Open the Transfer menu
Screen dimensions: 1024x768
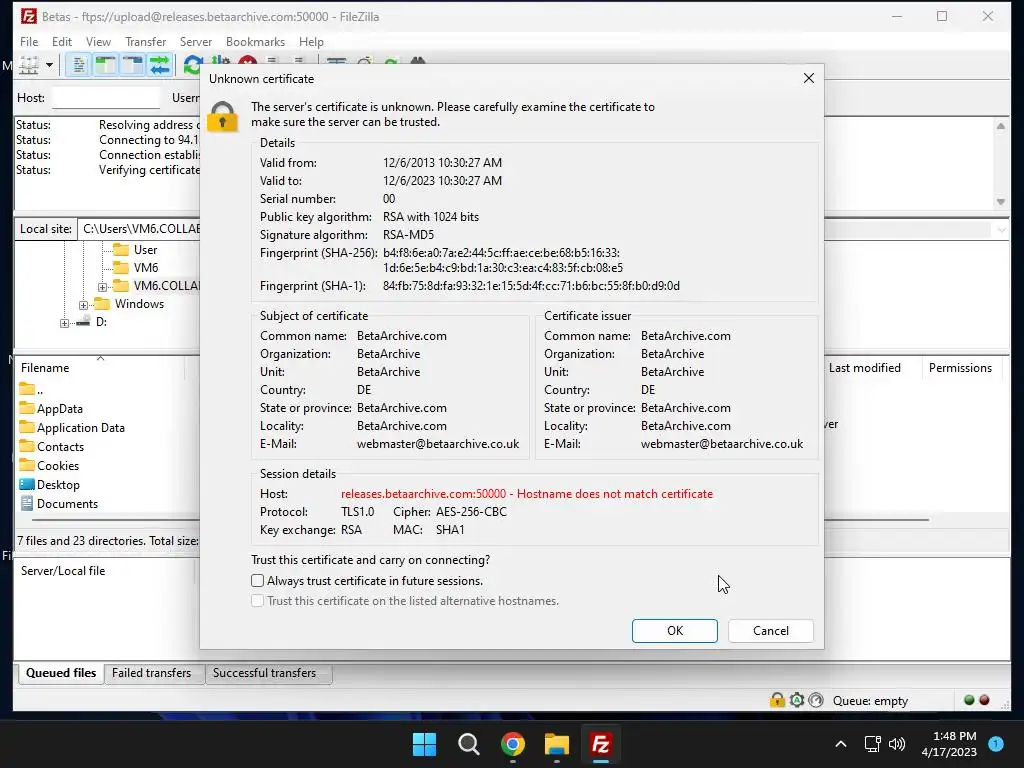[x=146, y=42]
